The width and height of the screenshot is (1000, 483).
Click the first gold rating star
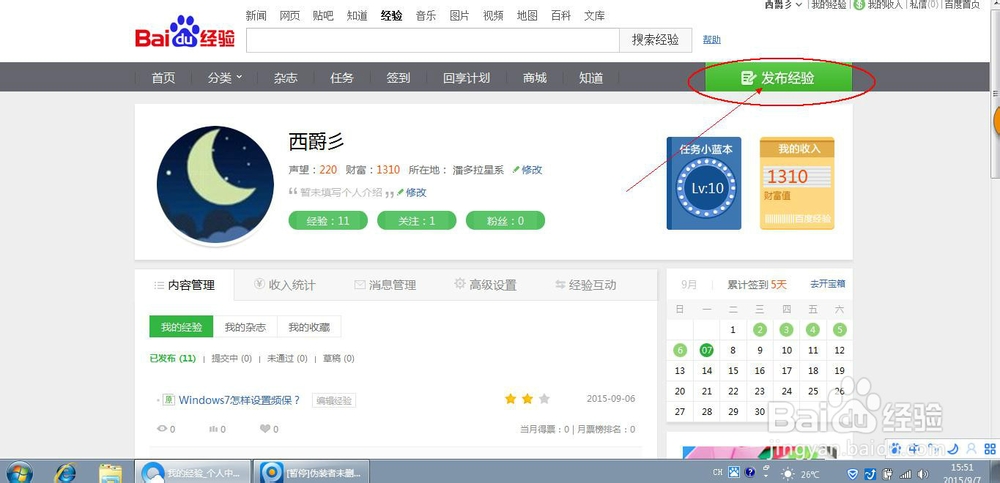(510, 399)
